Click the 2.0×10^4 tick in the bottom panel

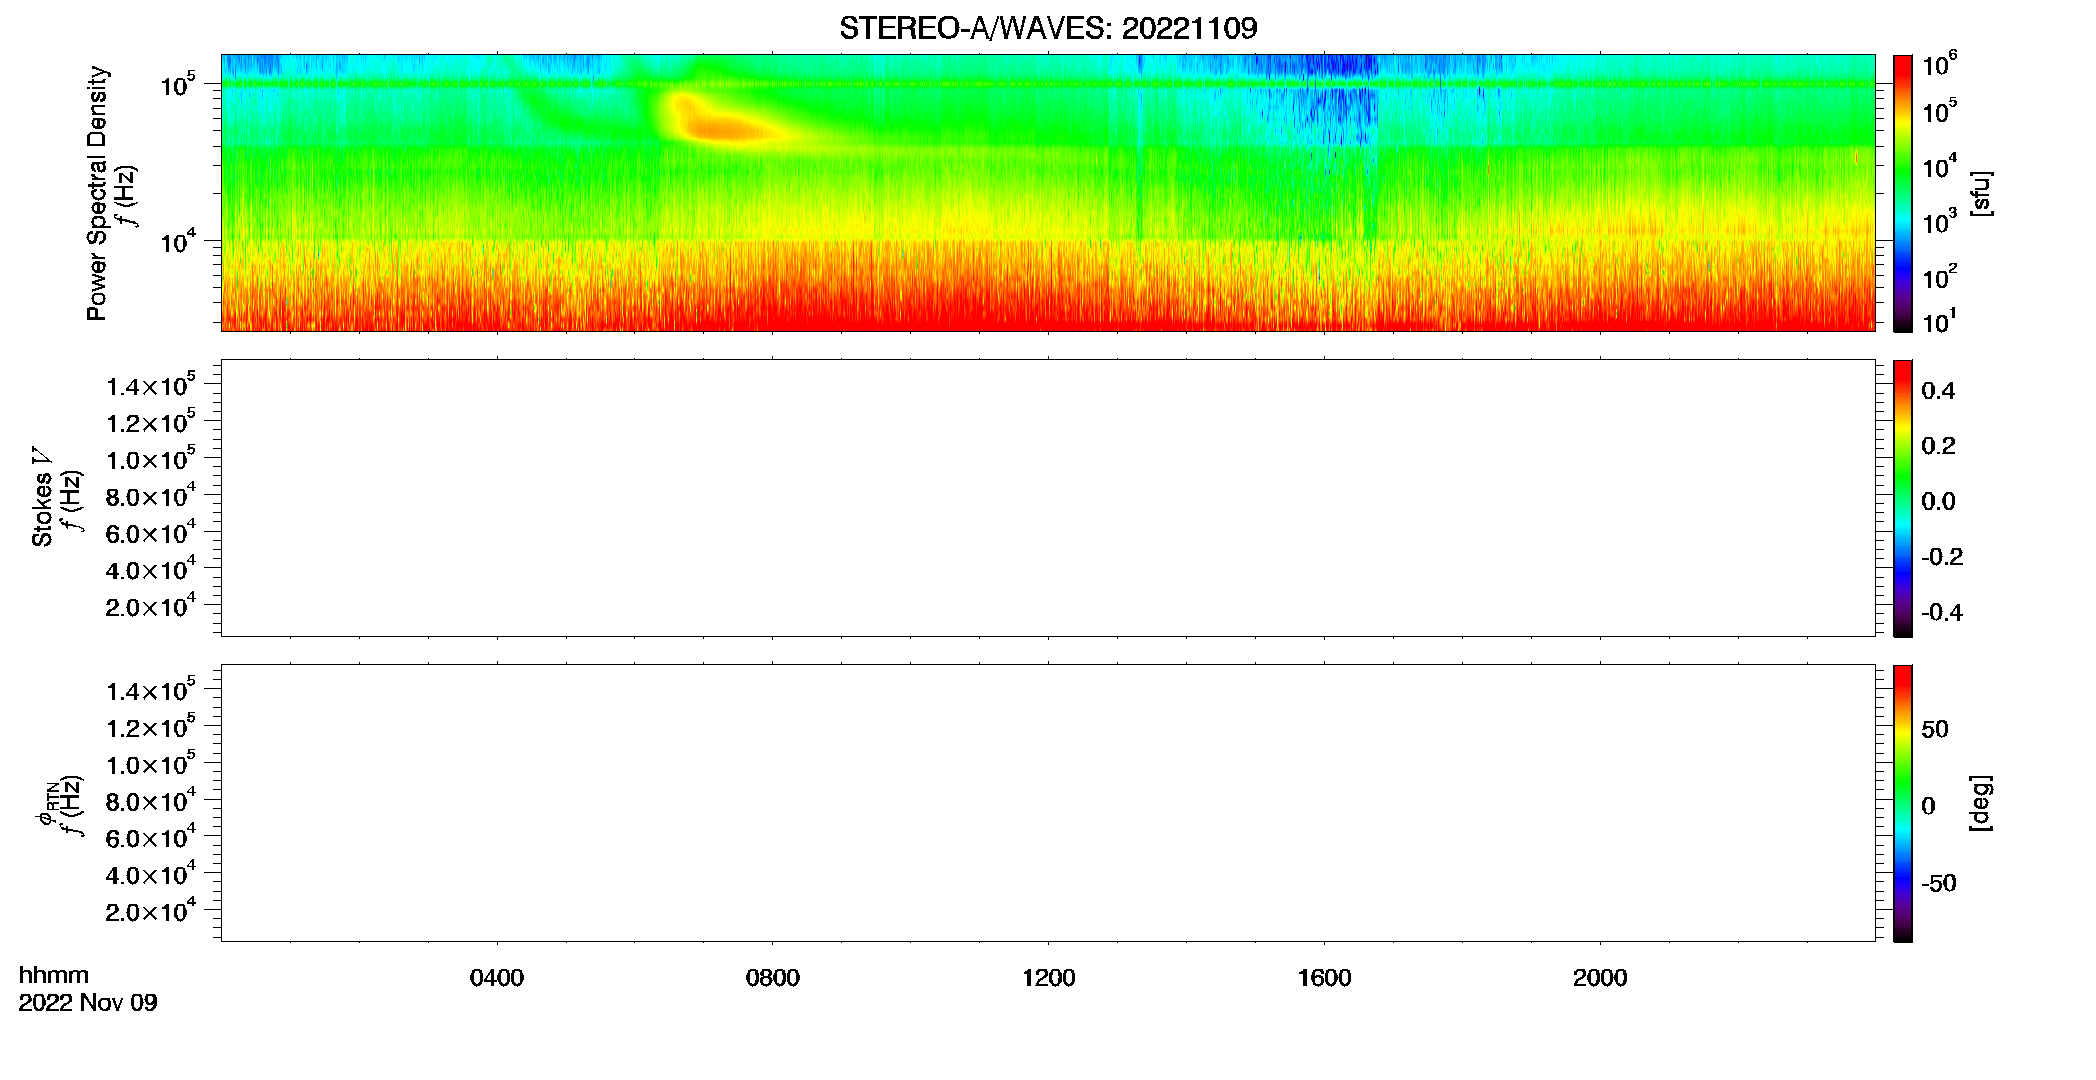150,912
